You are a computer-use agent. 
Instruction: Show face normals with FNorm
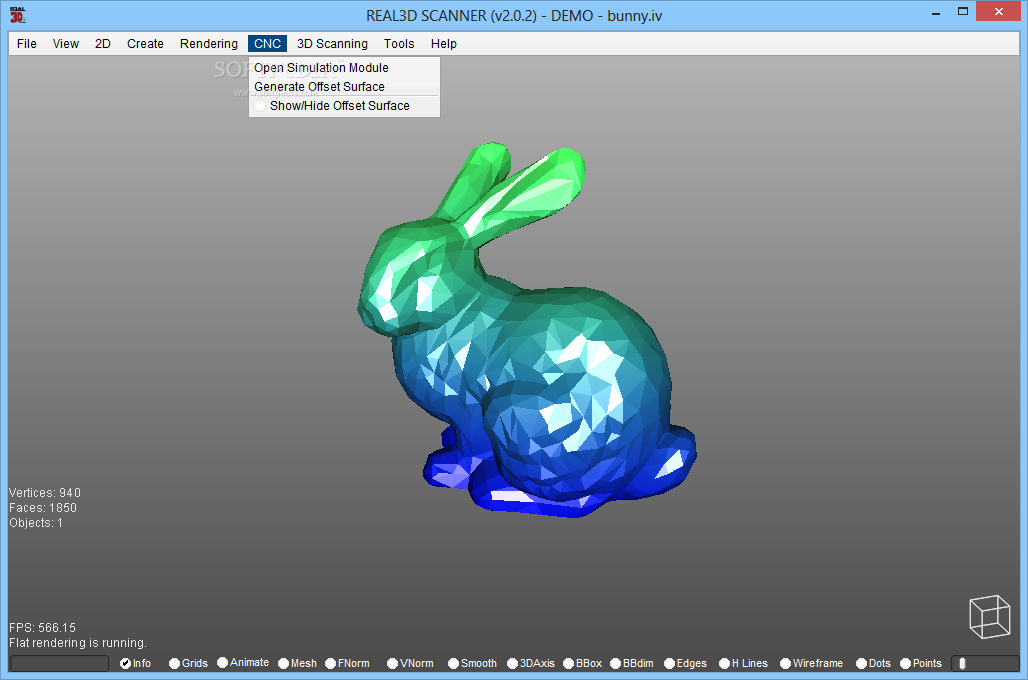(347, 663)
